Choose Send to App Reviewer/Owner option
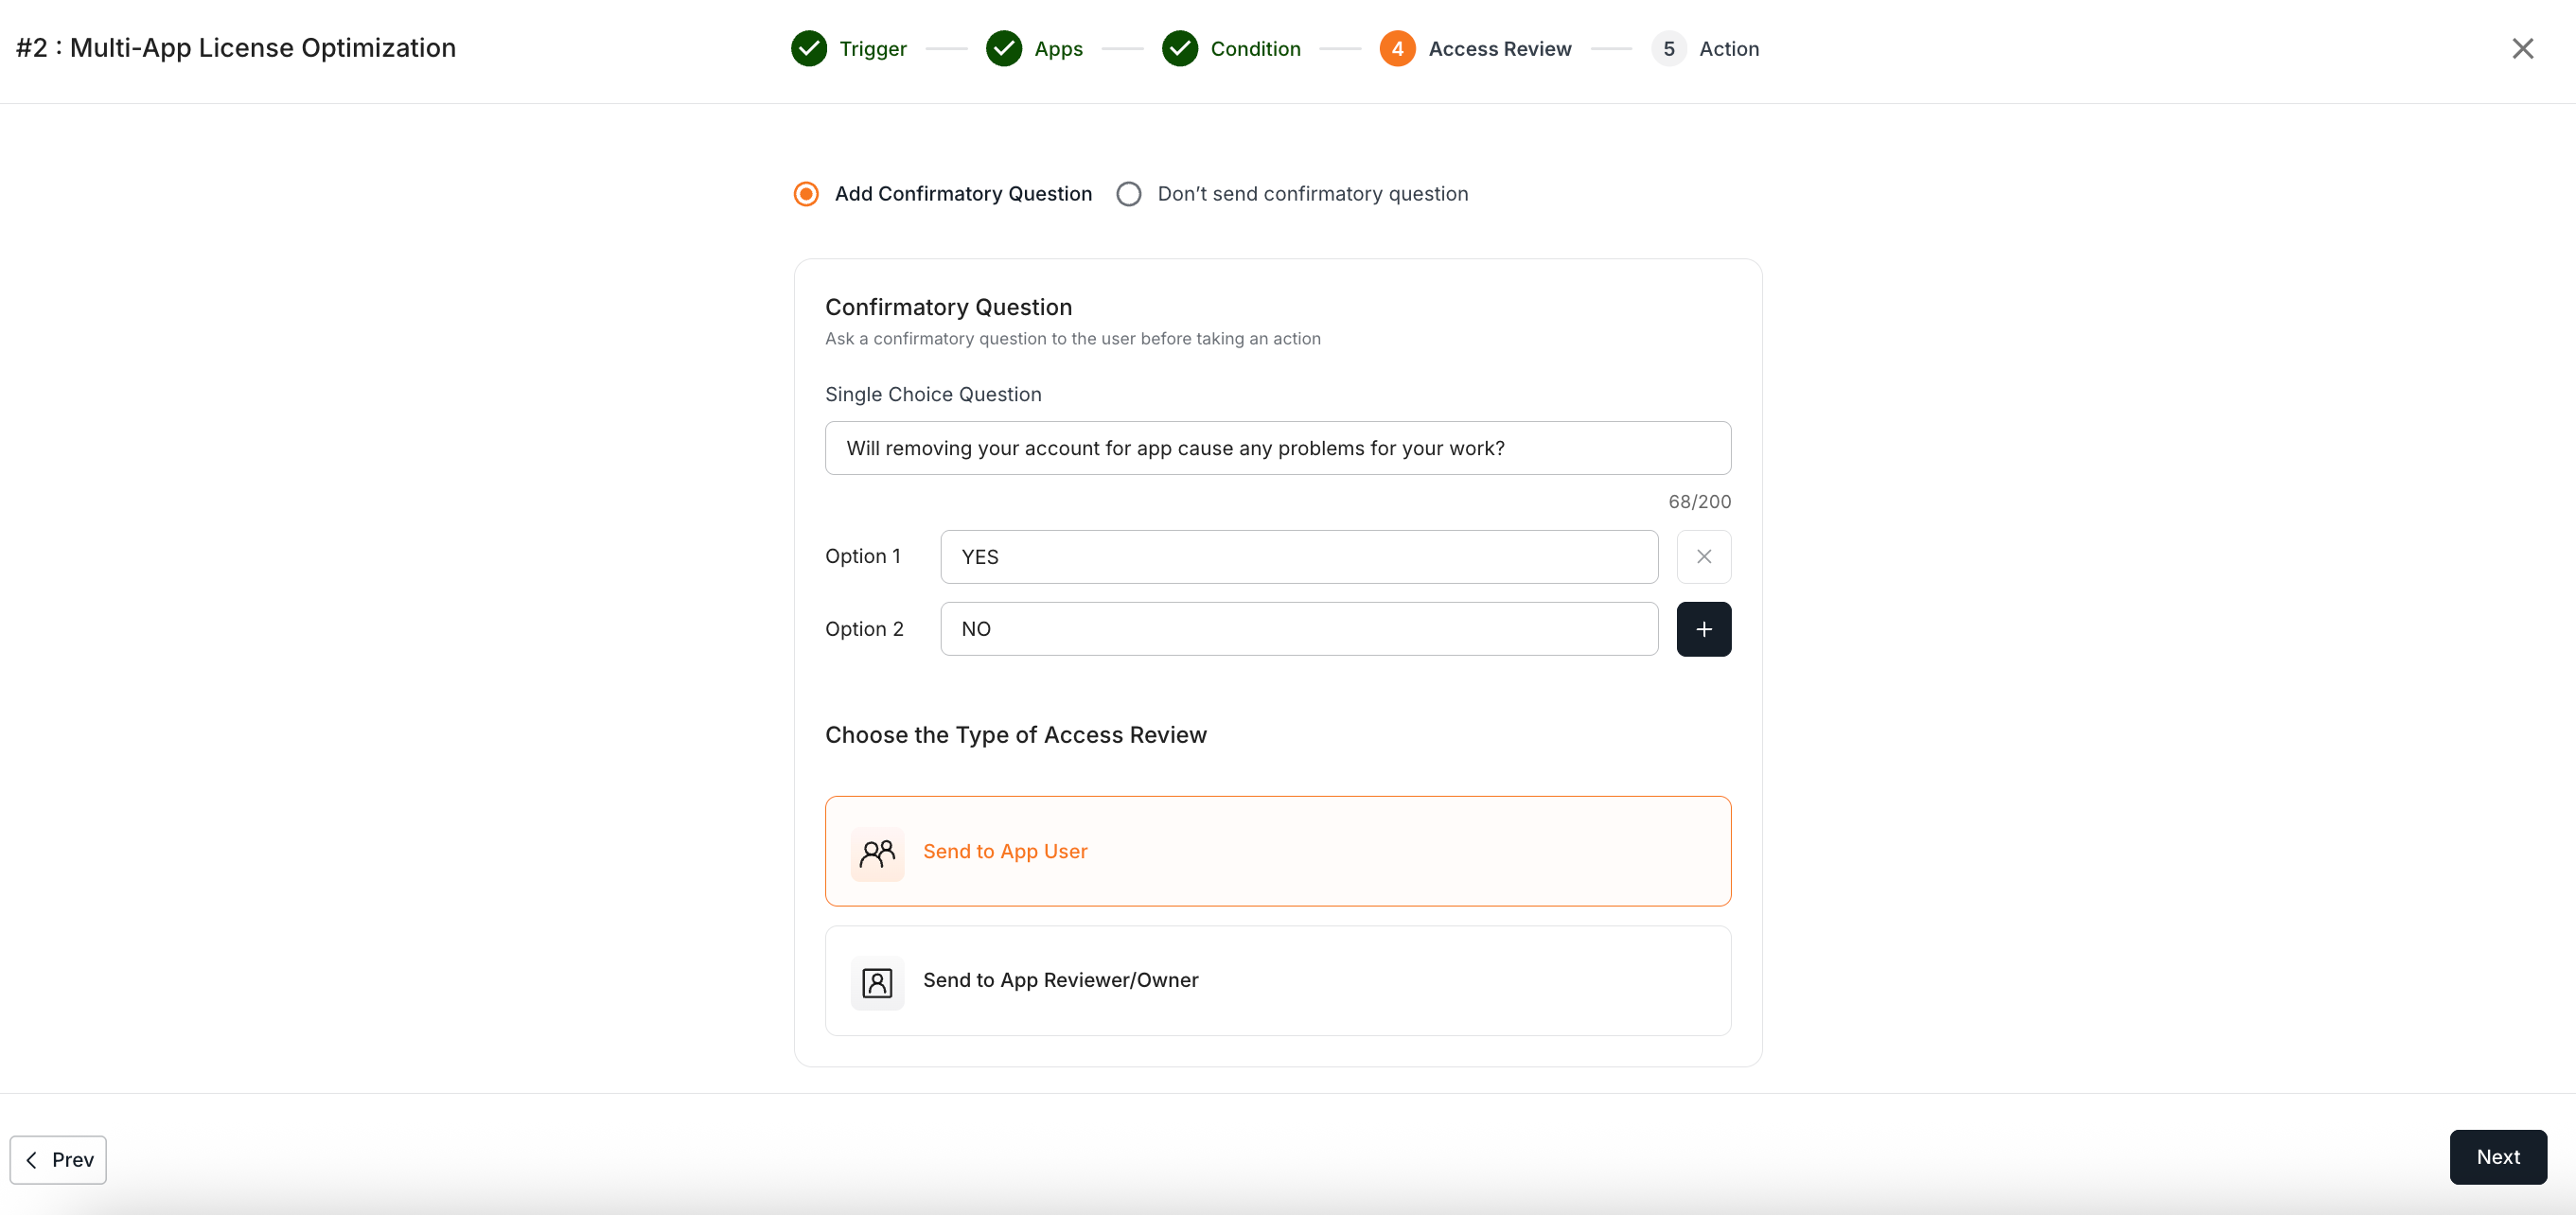The image size is (2576, 1215). pos(1277,980)
